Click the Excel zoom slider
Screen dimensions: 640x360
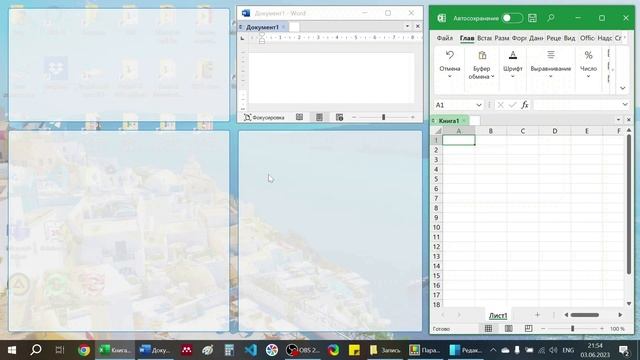pos(573,329)
